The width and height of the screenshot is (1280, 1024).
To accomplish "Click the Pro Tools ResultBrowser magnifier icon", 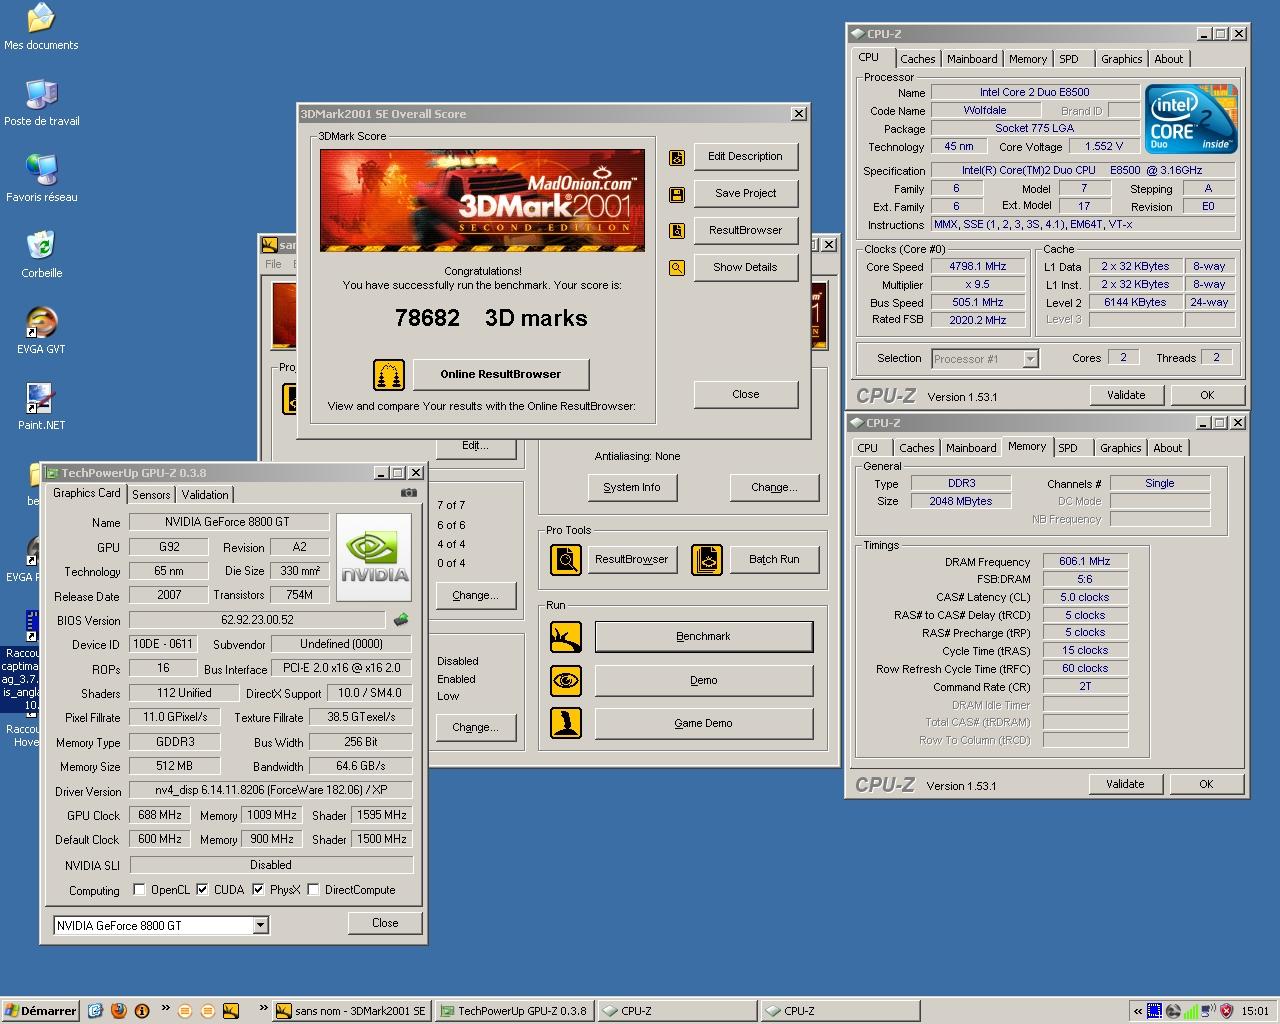I will pyautogui.click(x=566, y=559).
